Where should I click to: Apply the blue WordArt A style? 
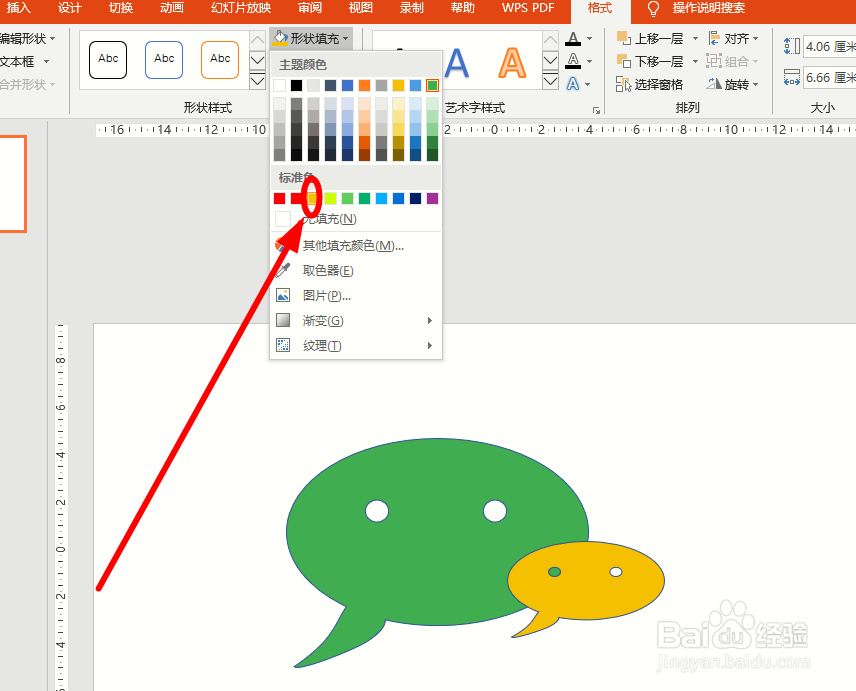click(x=456, y=63)
